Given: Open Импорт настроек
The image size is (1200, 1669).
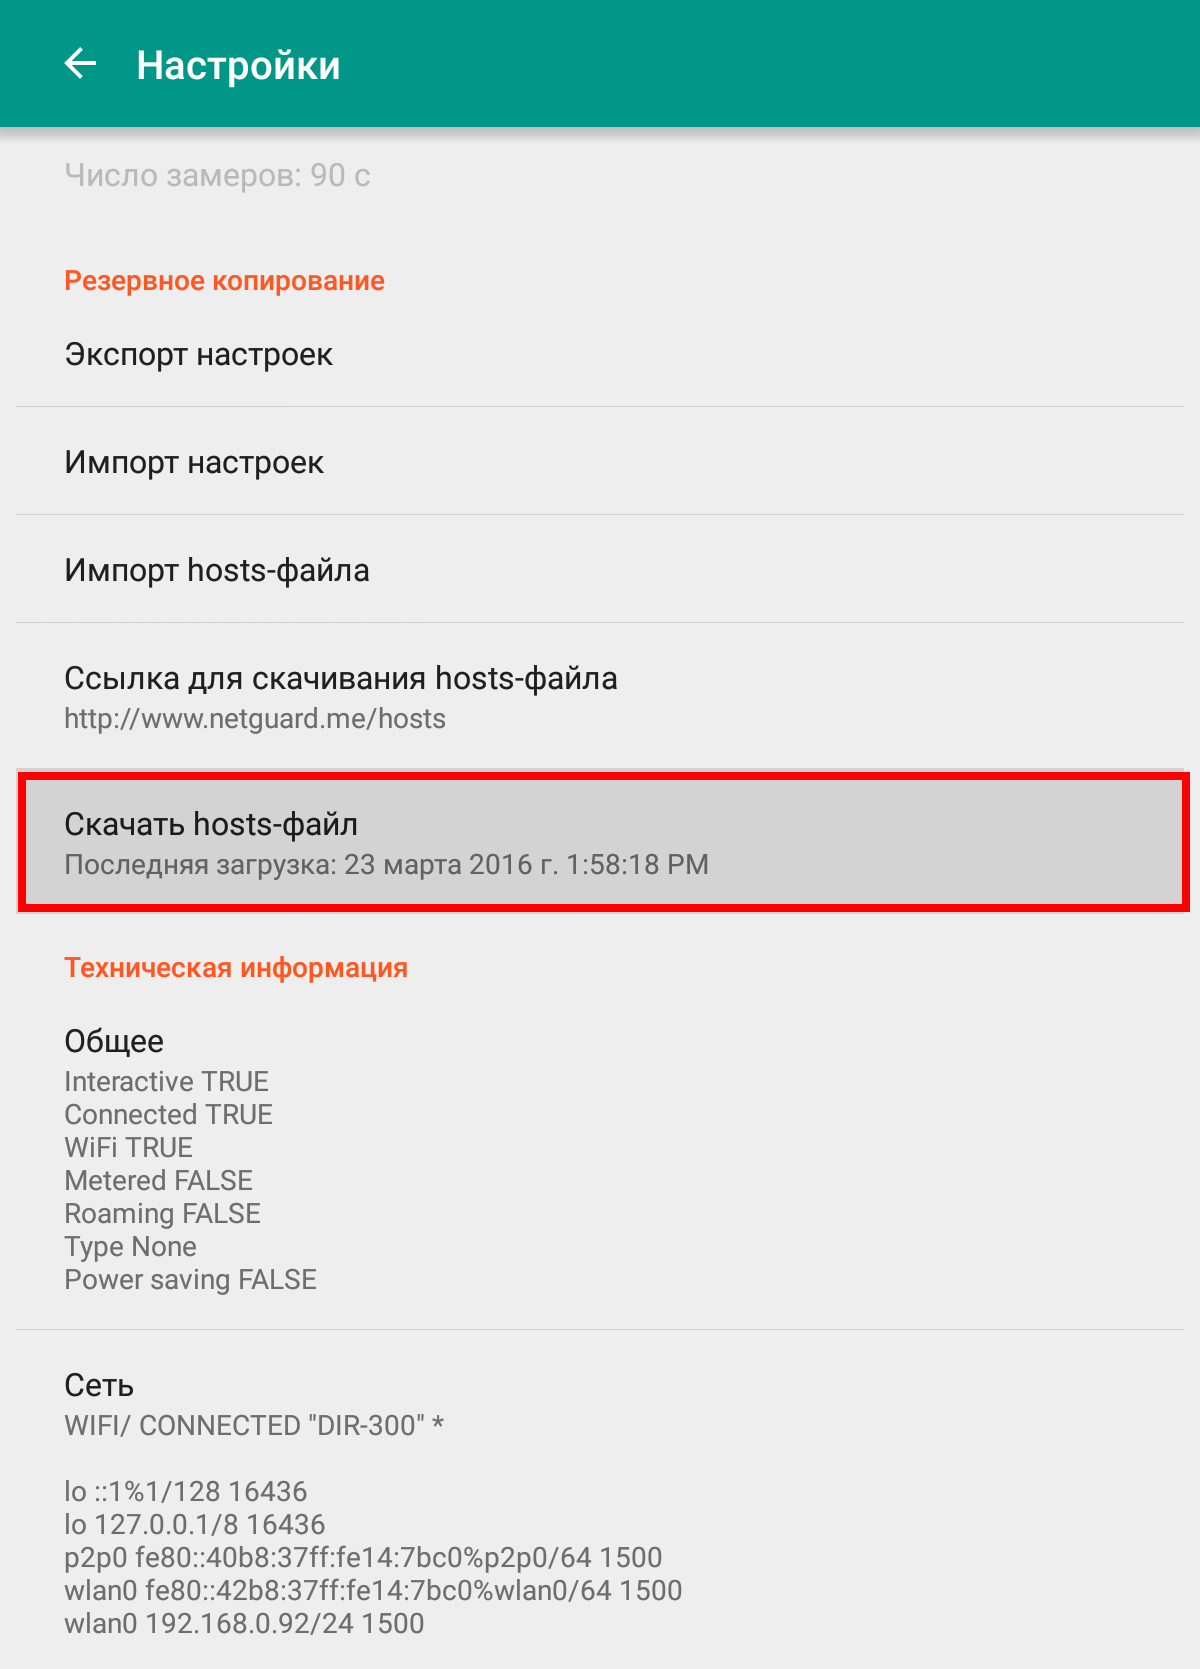Looking at the screenshot, I should [x=600, y=462].
